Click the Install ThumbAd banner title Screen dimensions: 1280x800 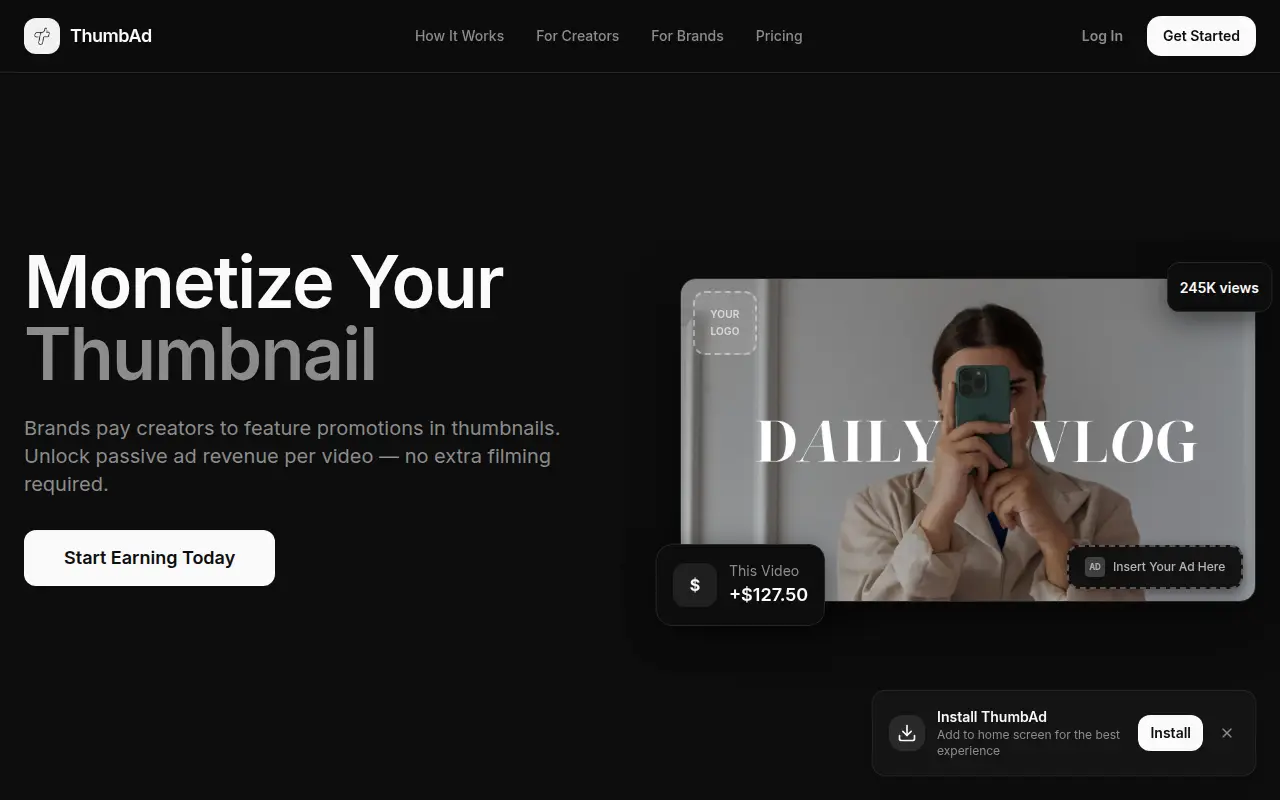992,717
